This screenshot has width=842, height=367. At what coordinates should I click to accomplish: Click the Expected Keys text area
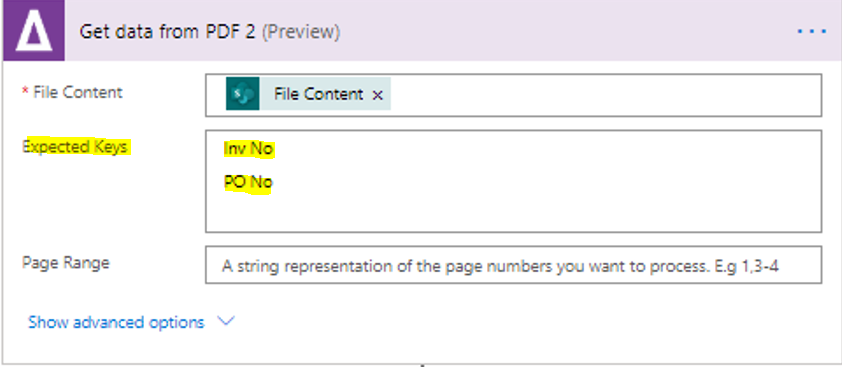tap(513, 181)
